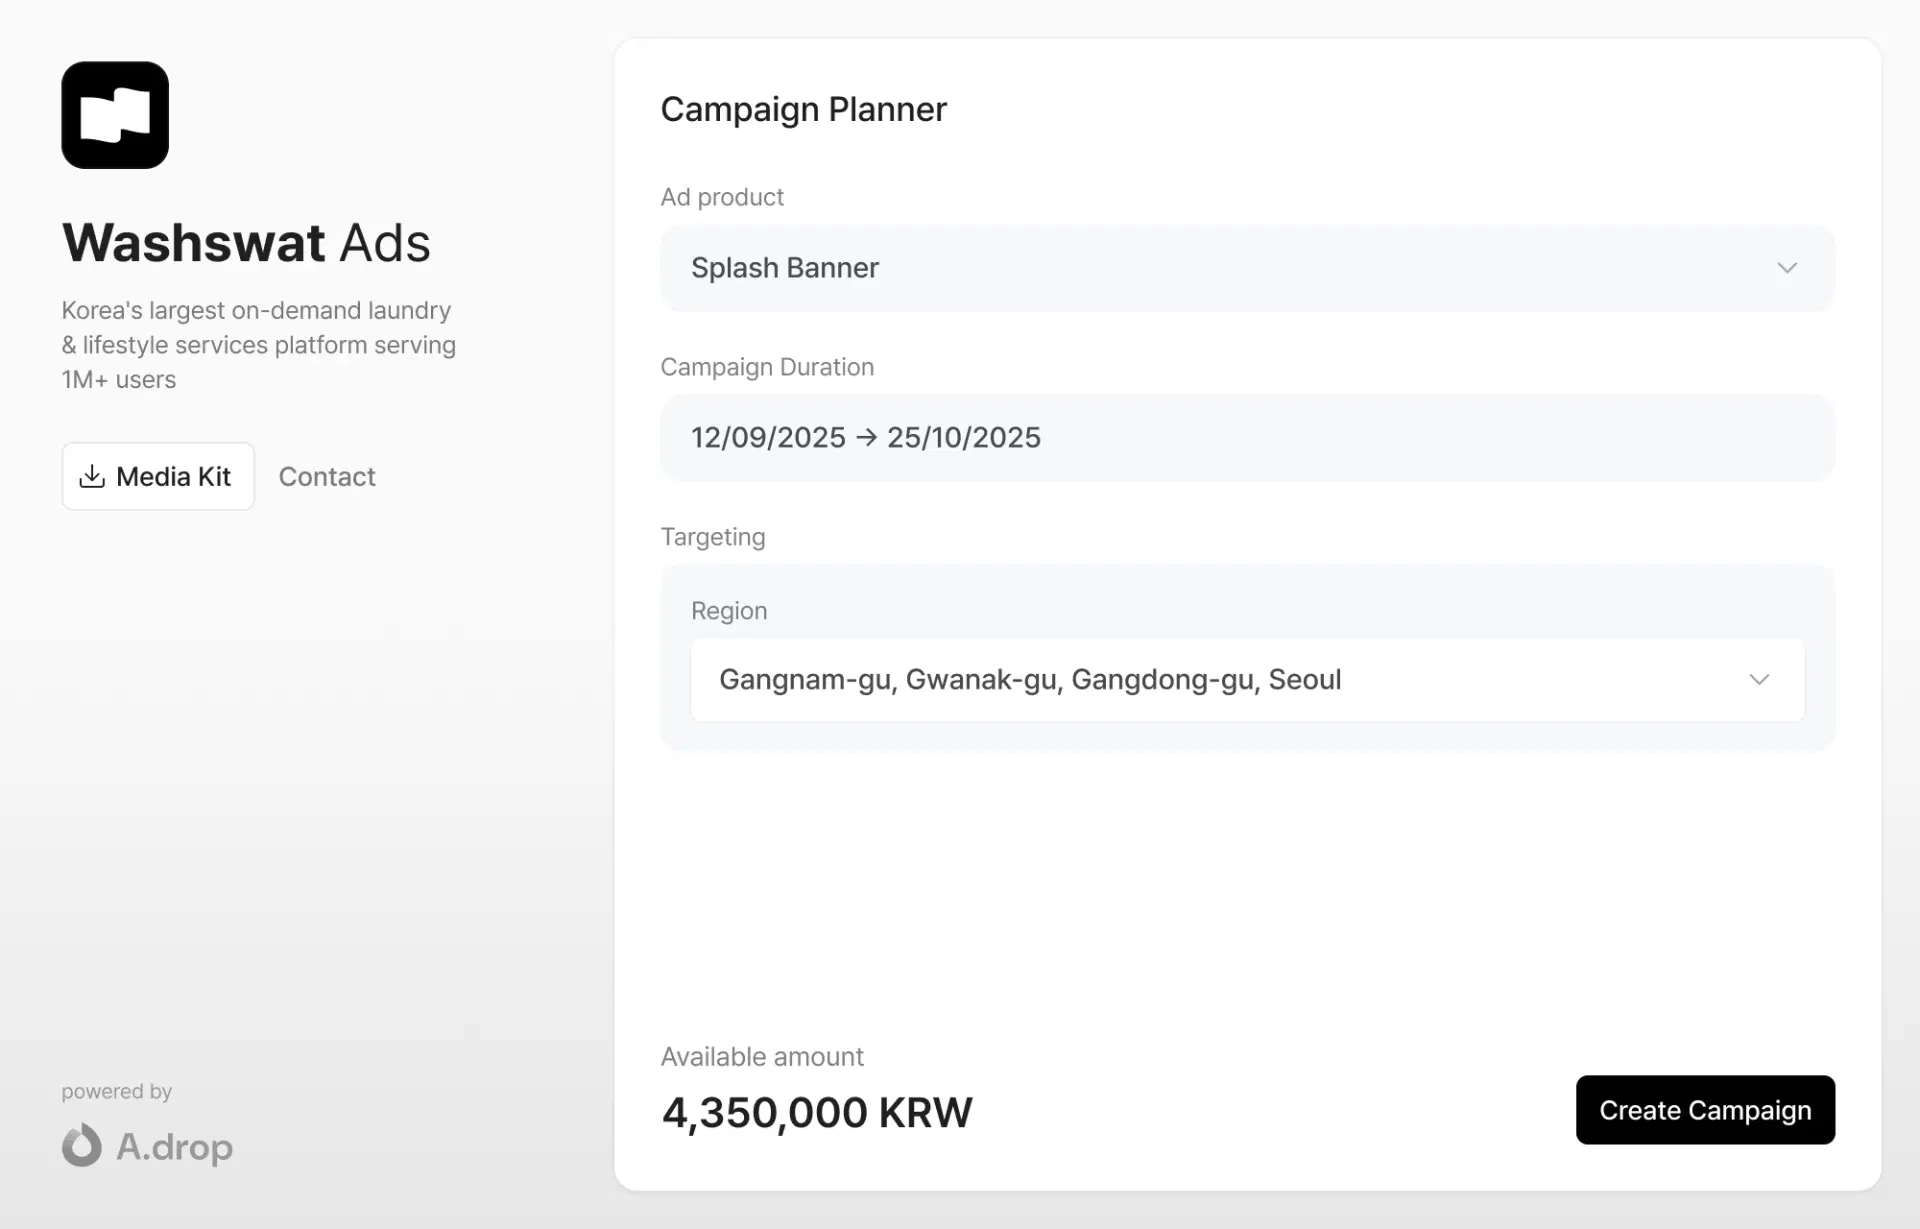Click the Create Campaign button
Screen dimensions: 1920x1229
(1705, 1110)
